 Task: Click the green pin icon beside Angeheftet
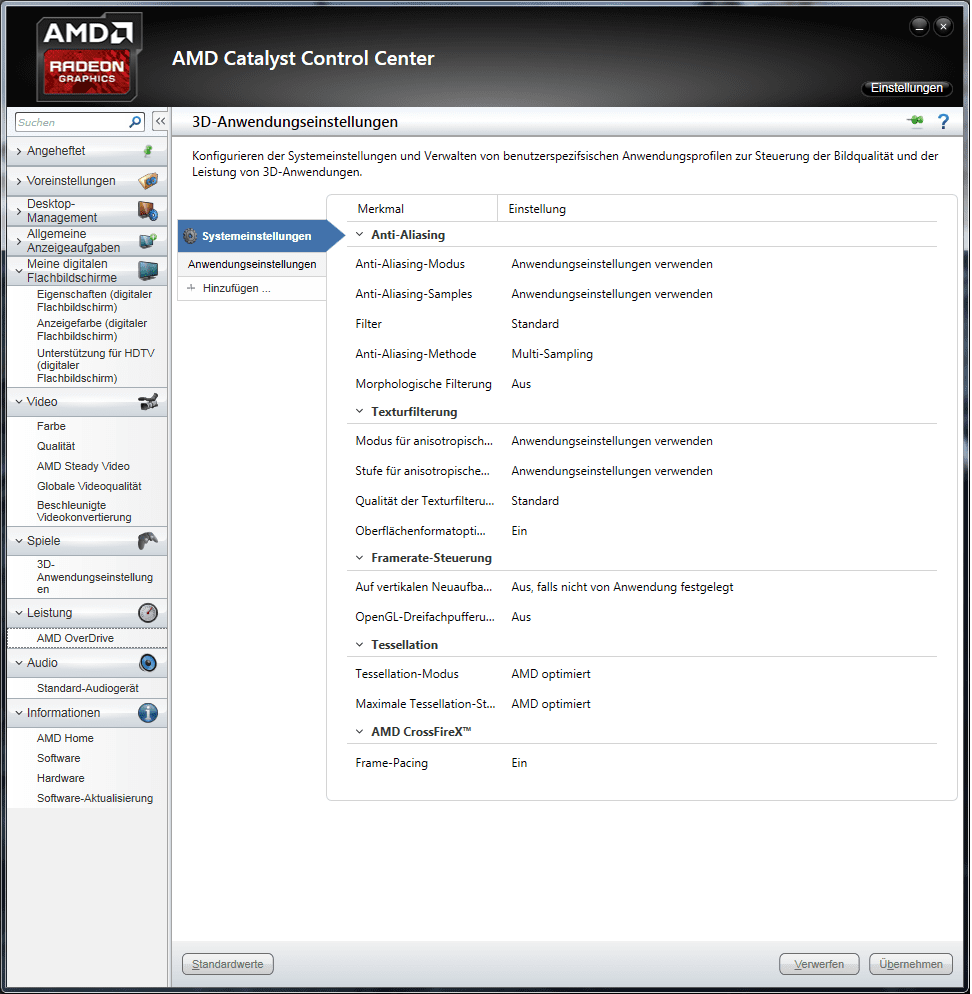pyautogui.click(x=148, y=151)
